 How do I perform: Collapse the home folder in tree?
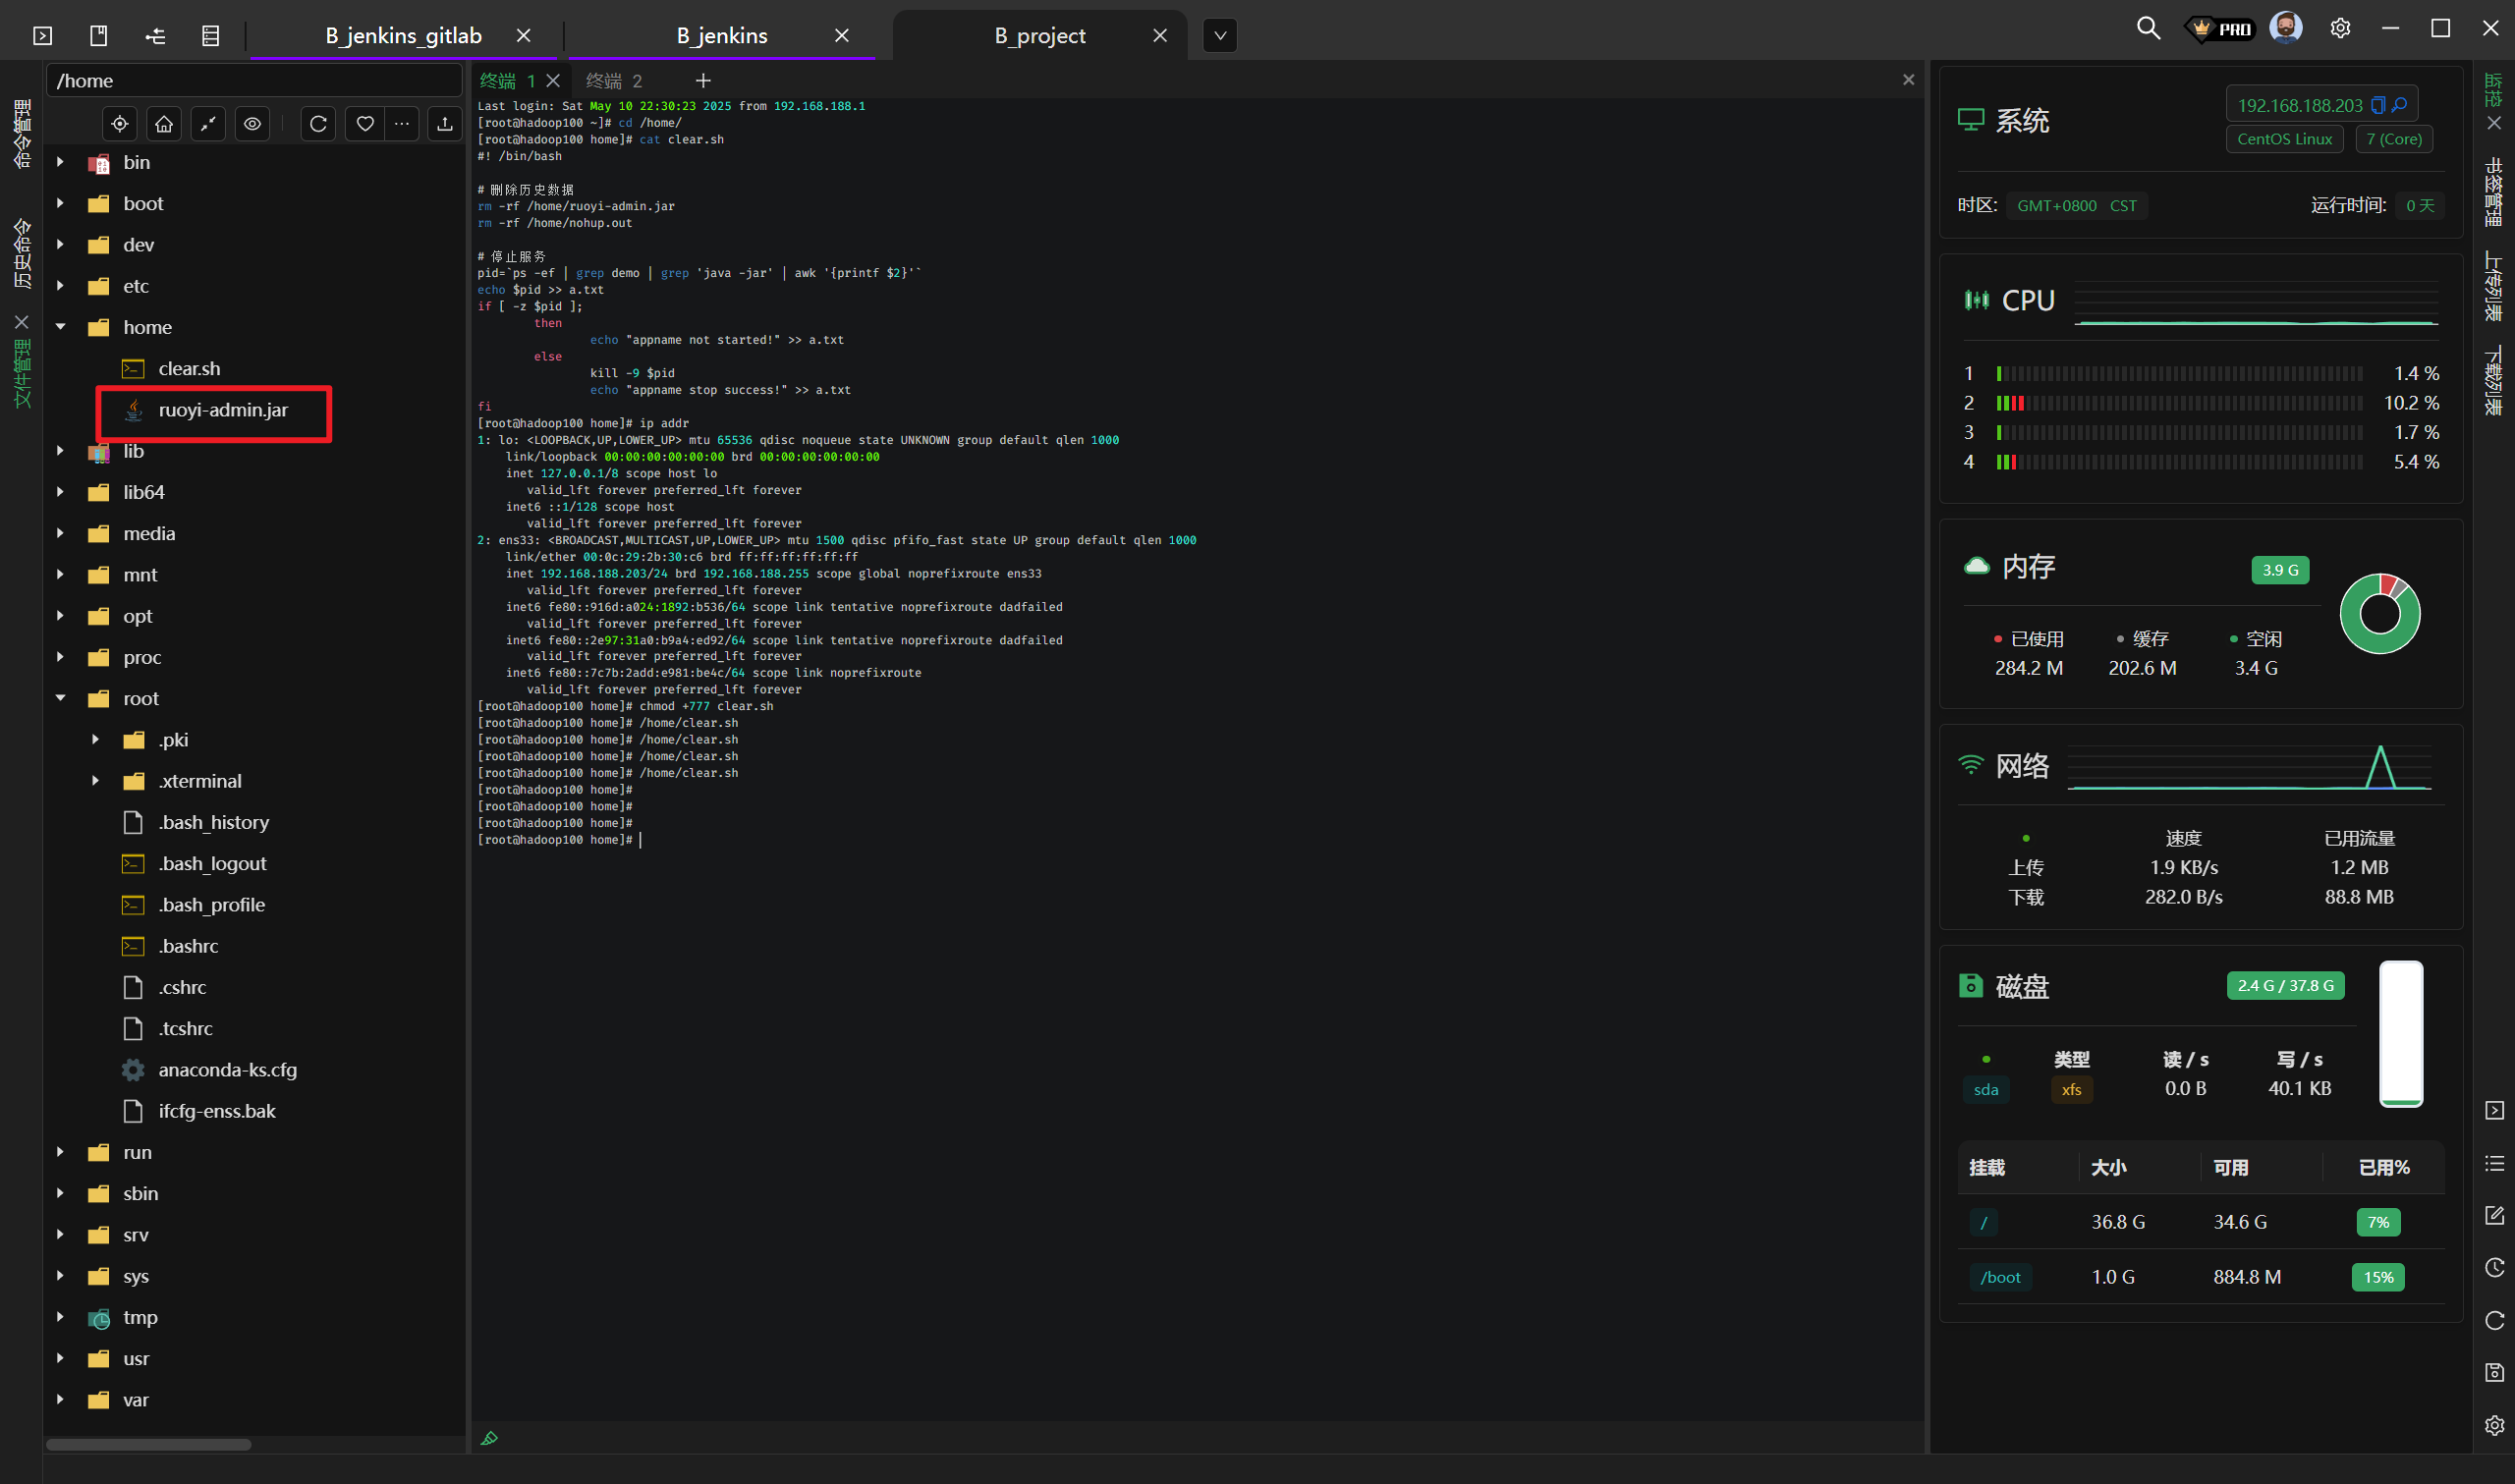pyautogui.click(x=61, y=327)
